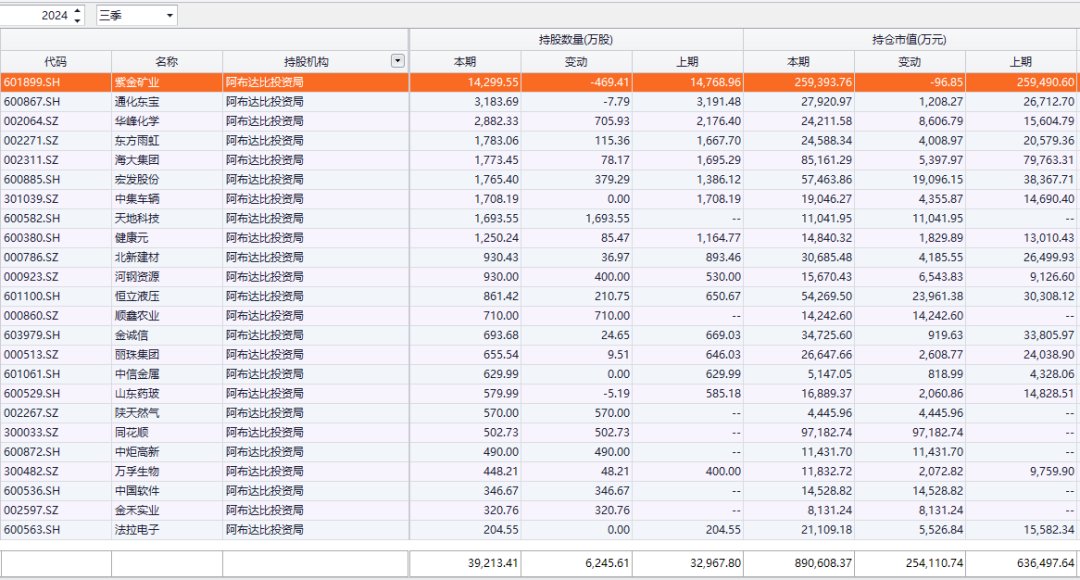The width and height of the screenshot is (1080, 580).
Task: Select stock code 600885.SH
Action: [x=32, y=179]
